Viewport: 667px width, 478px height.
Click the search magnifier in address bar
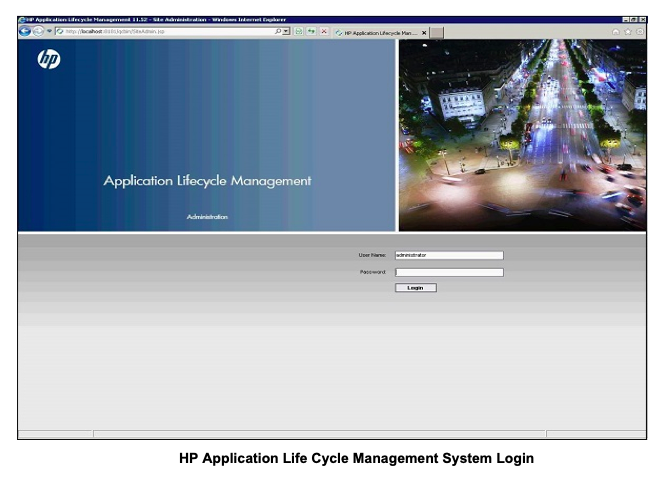pos(278,31)
